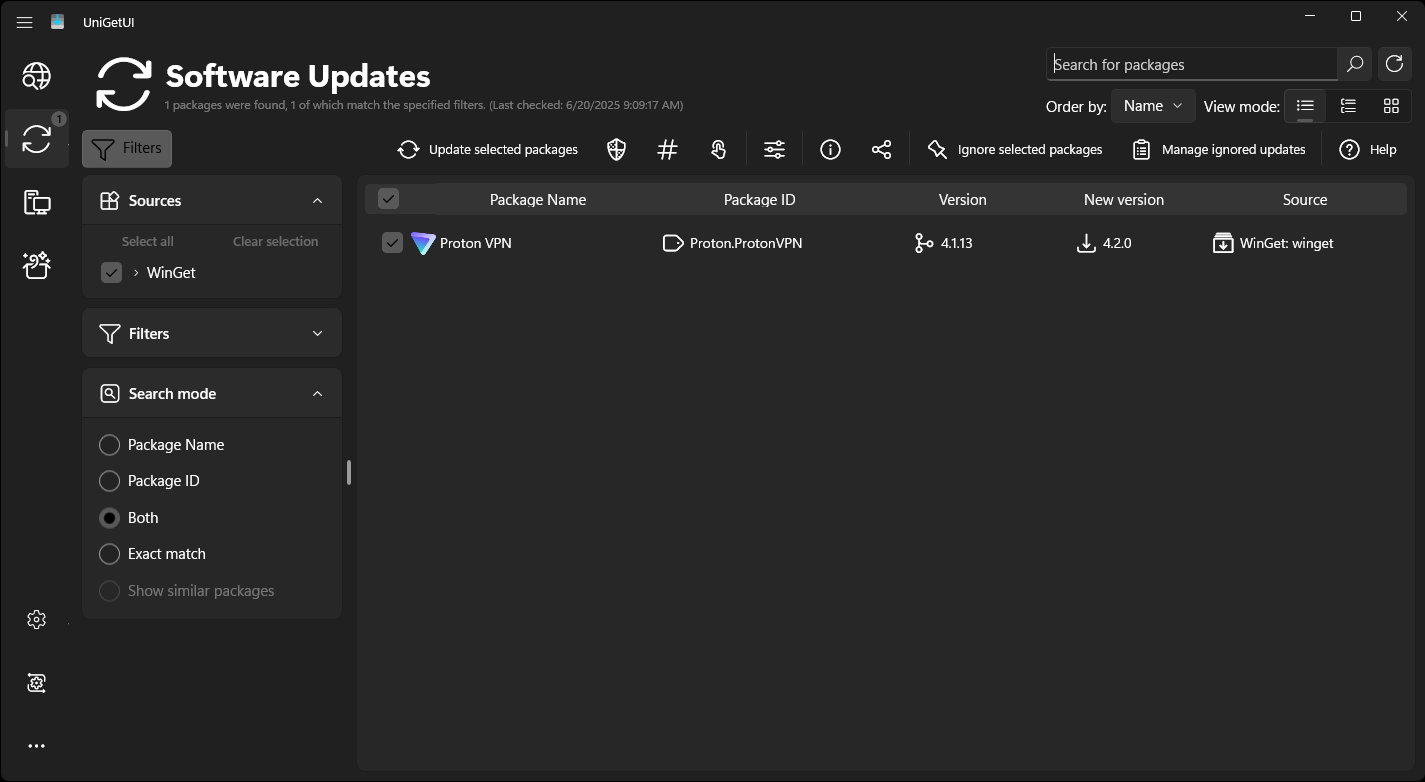Switch to grid icons view mode
1425x782 pixels.
point(1391,106)
